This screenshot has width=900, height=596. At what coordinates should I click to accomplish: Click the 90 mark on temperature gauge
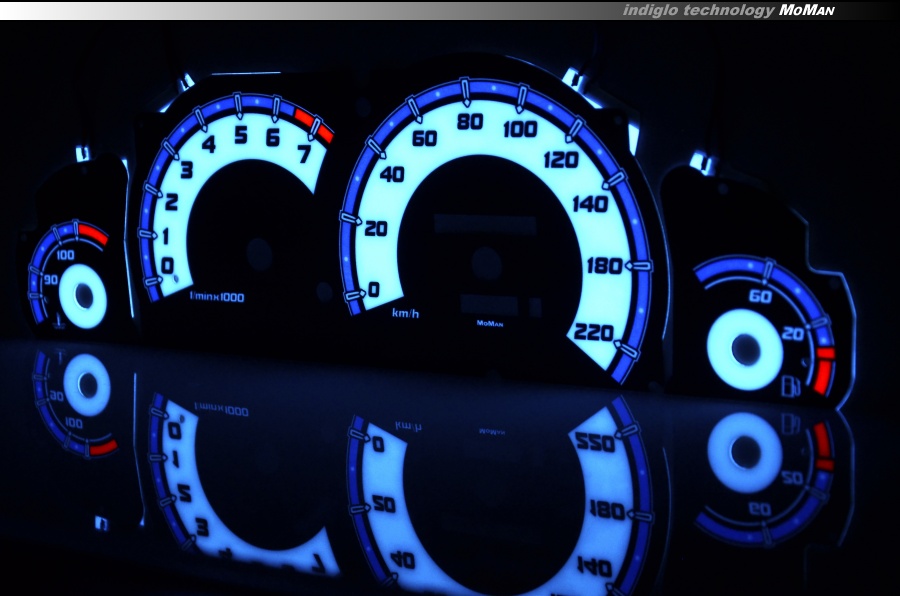pos(53,280)
